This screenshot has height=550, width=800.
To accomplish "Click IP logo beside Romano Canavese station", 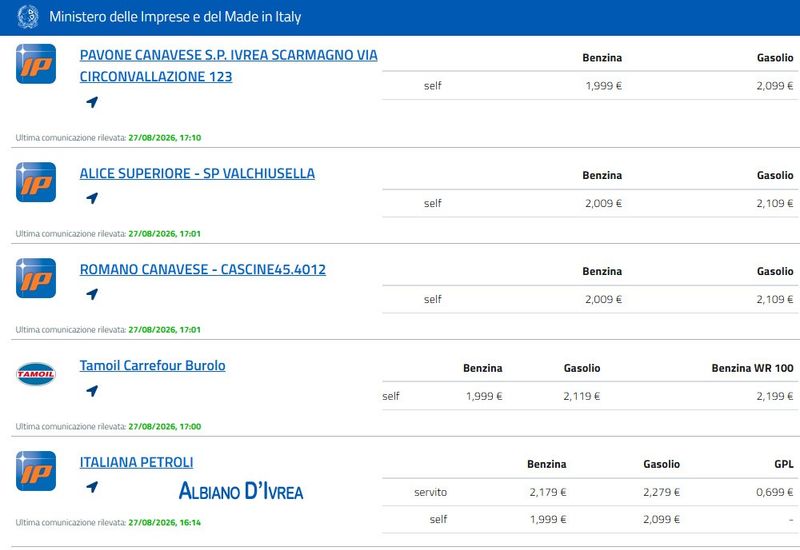I will pyautogui.click(x=36, y=278).
